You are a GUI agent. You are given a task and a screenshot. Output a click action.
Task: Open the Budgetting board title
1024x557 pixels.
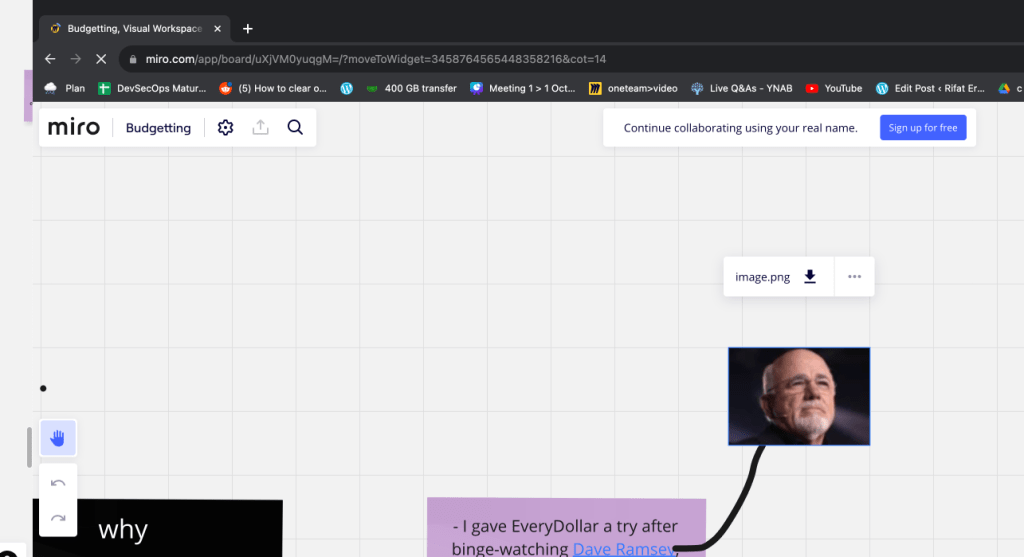(x=158, y=128)
